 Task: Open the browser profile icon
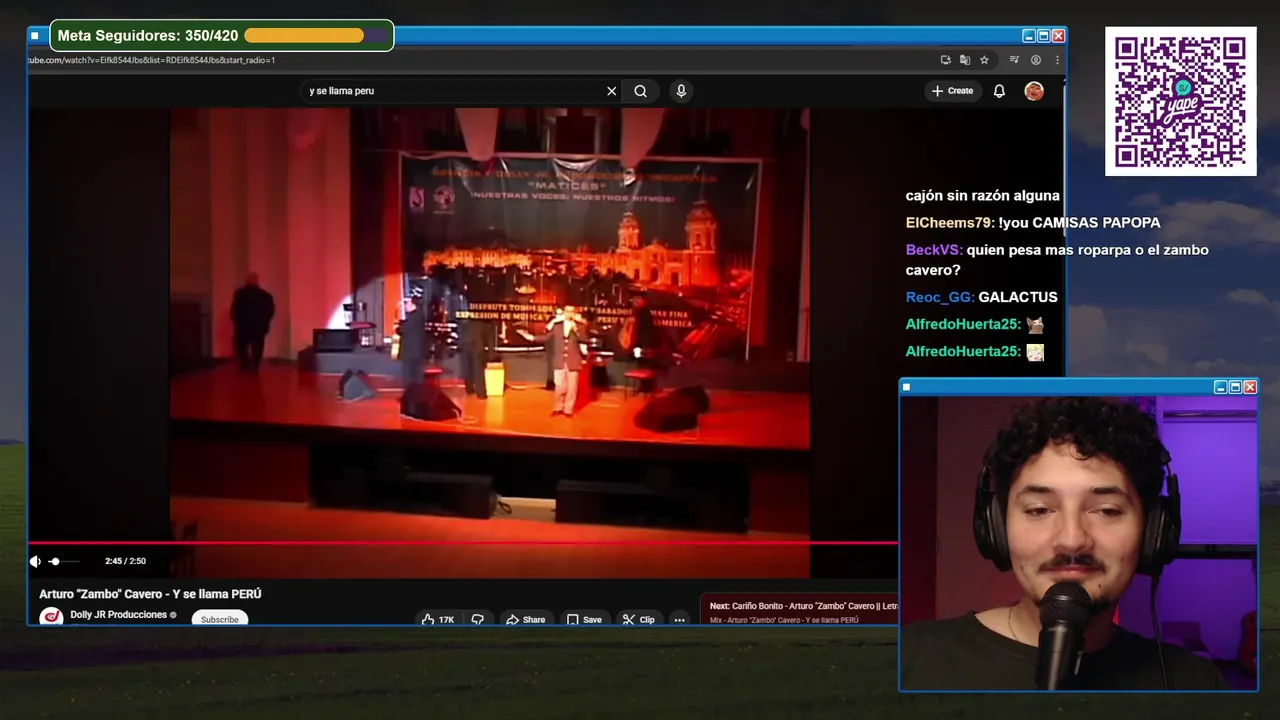1036,60
